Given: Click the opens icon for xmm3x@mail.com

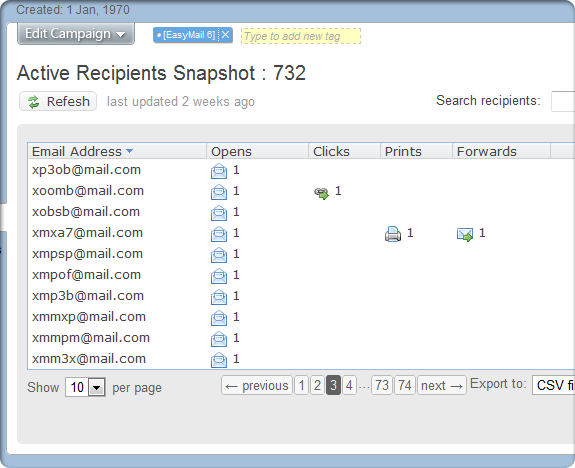Looking at the screenshot, I should point(219,360).
